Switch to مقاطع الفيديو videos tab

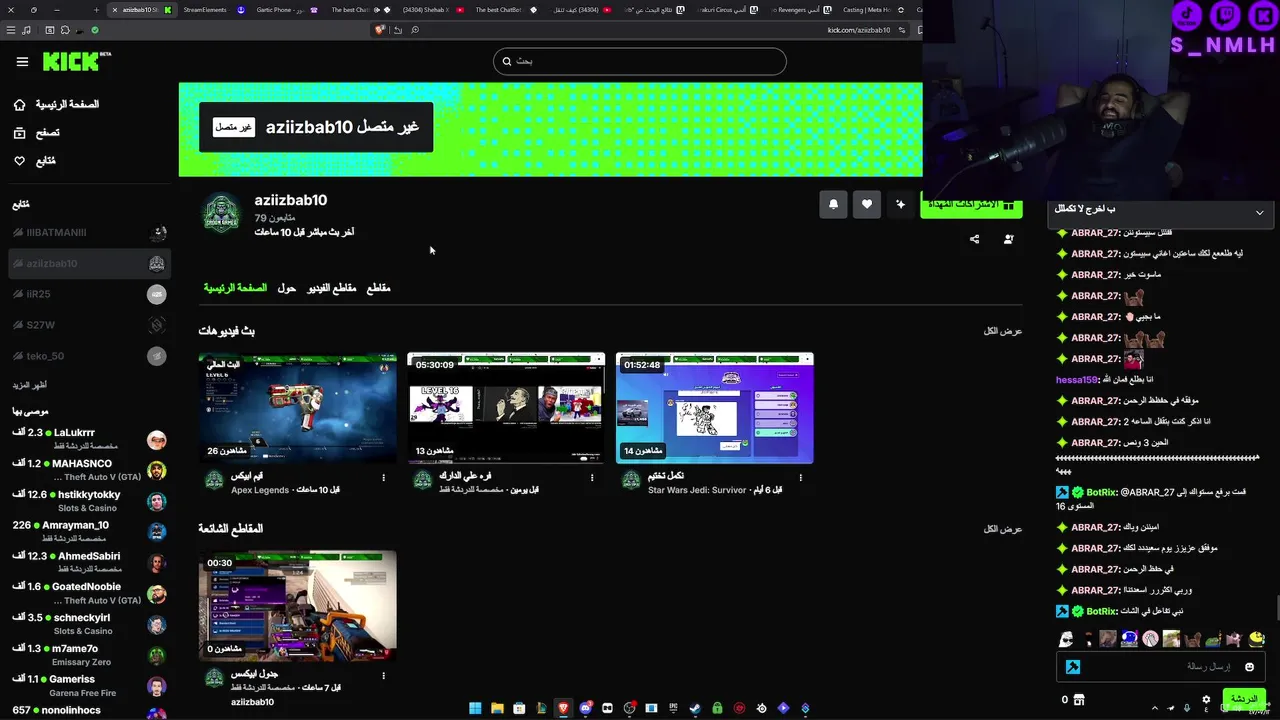pos(331,288)
